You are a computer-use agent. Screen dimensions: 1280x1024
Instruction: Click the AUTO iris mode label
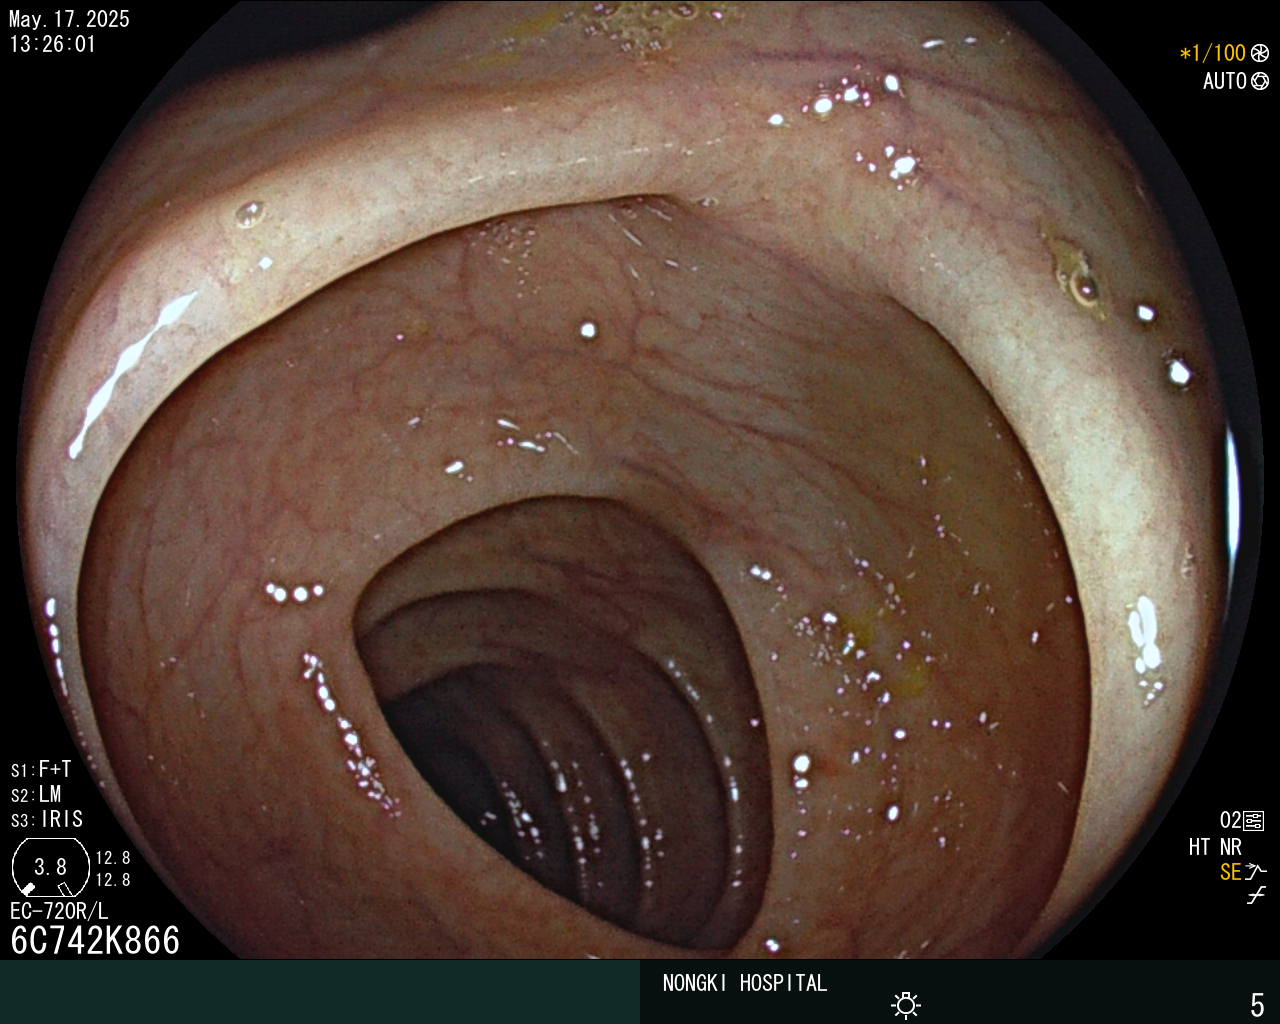point(1225,81)
